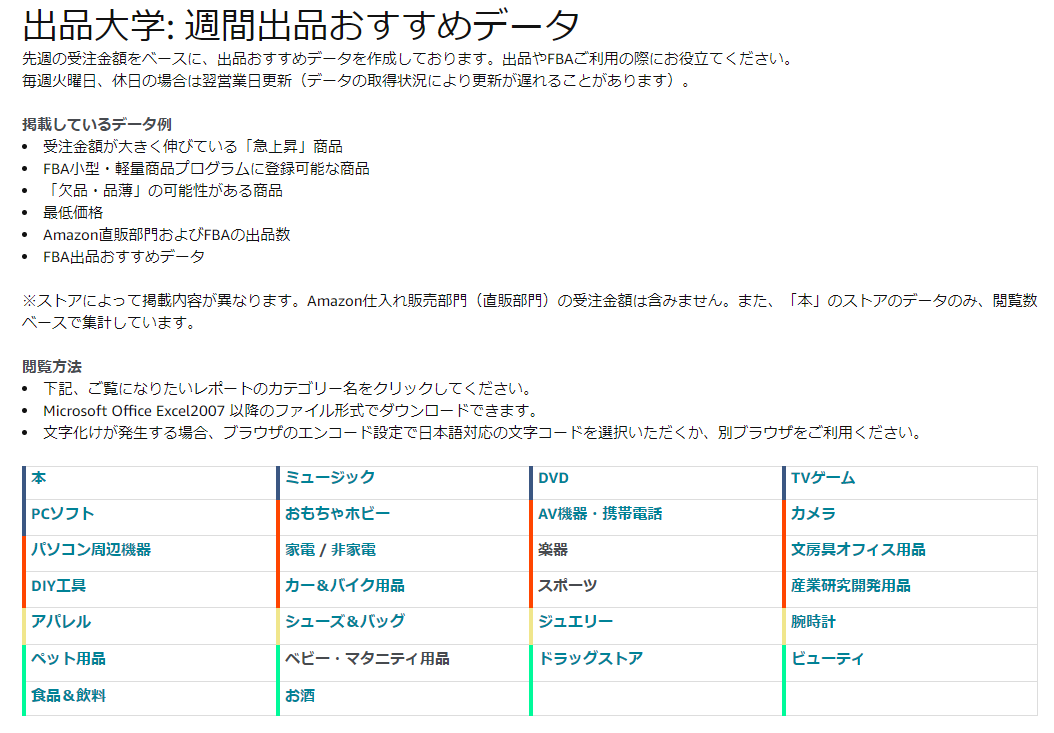Select the DIY工具 link
The image size is (1054, 733).
tap(58, 586)
